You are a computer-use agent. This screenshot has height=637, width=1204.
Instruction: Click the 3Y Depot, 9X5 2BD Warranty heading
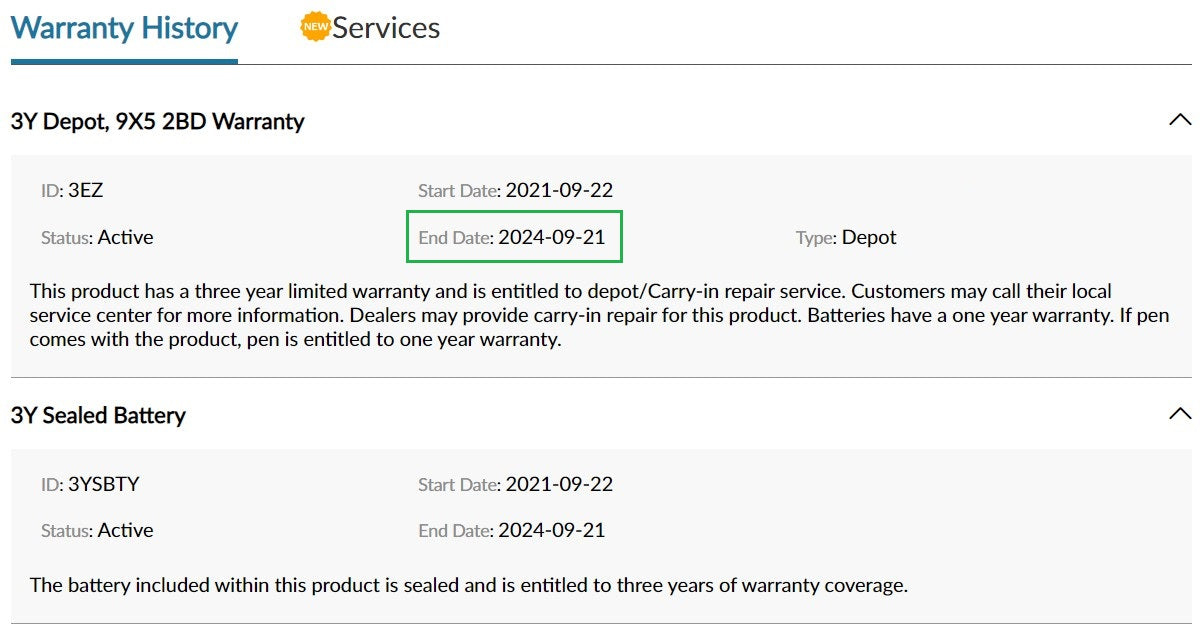coord(157,122)
